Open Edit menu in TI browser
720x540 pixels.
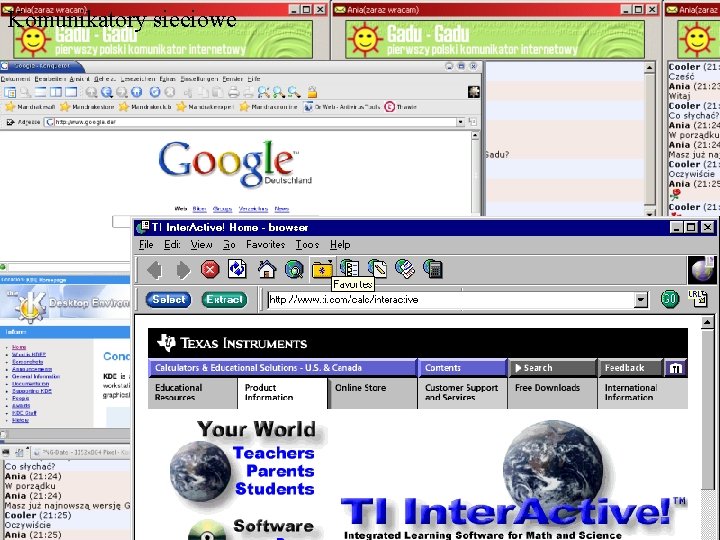click(172, 245)
